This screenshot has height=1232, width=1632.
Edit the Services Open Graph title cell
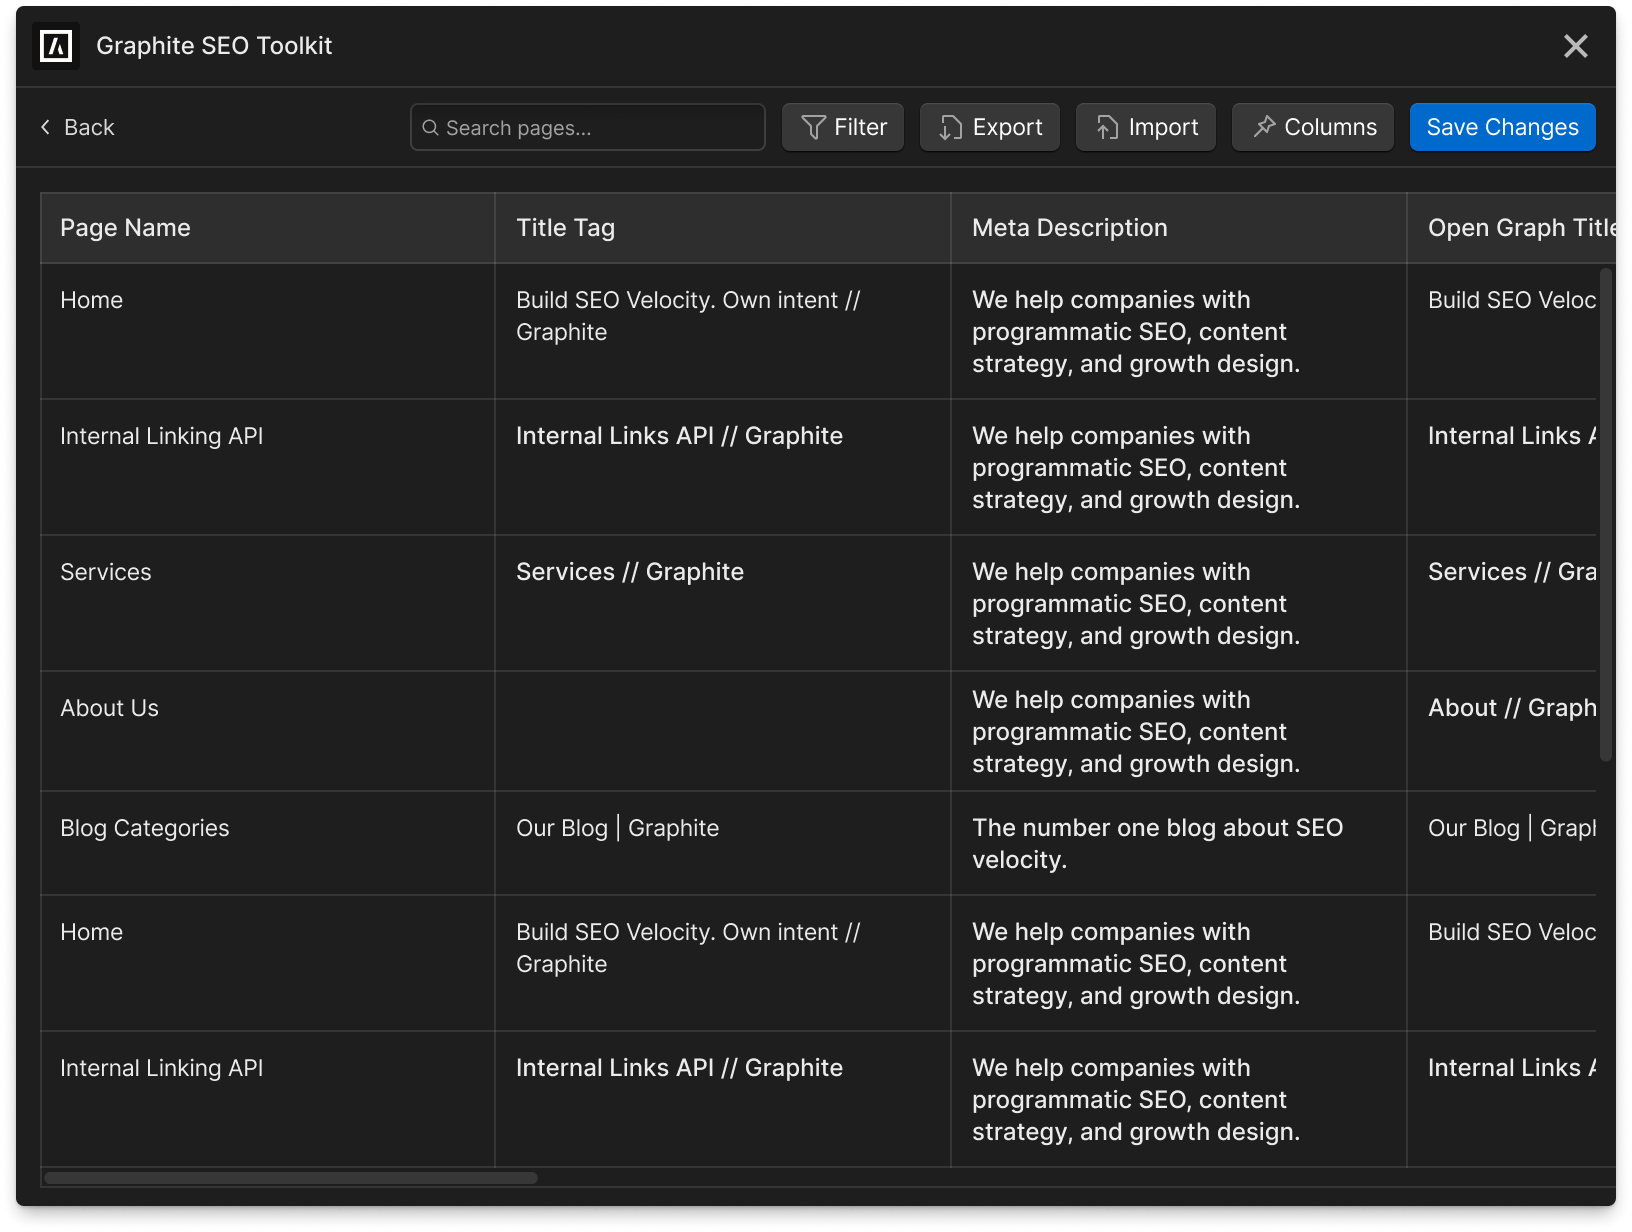(1502, 603)
